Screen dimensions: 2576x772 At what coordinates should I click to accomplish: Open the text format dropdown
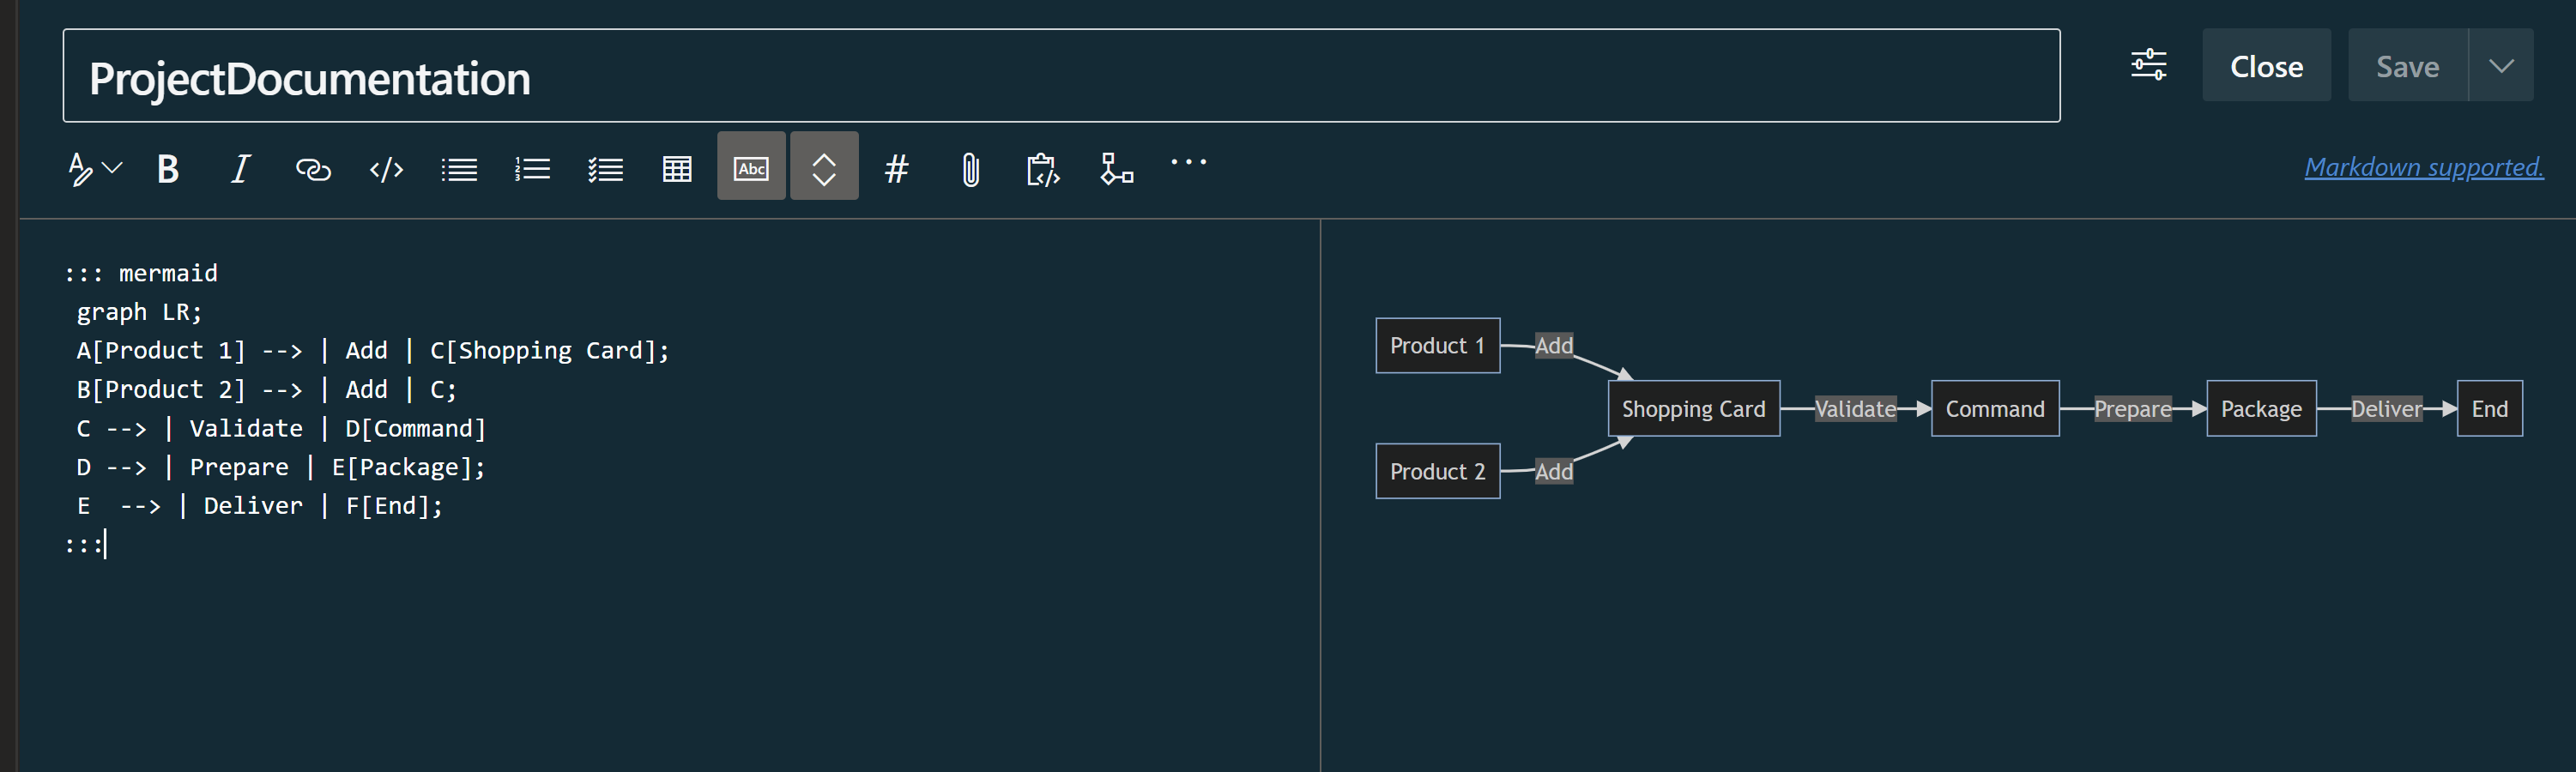(x=93, y=167)
